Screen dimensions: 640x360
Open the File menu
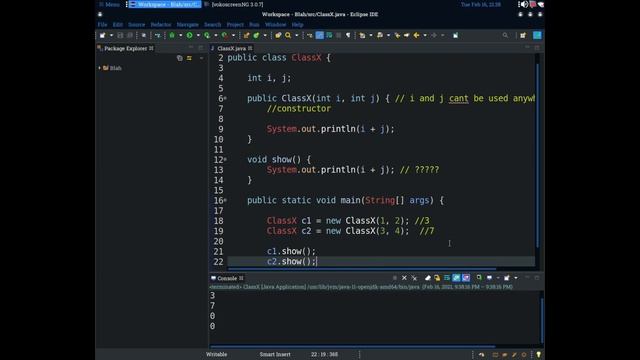102,24
